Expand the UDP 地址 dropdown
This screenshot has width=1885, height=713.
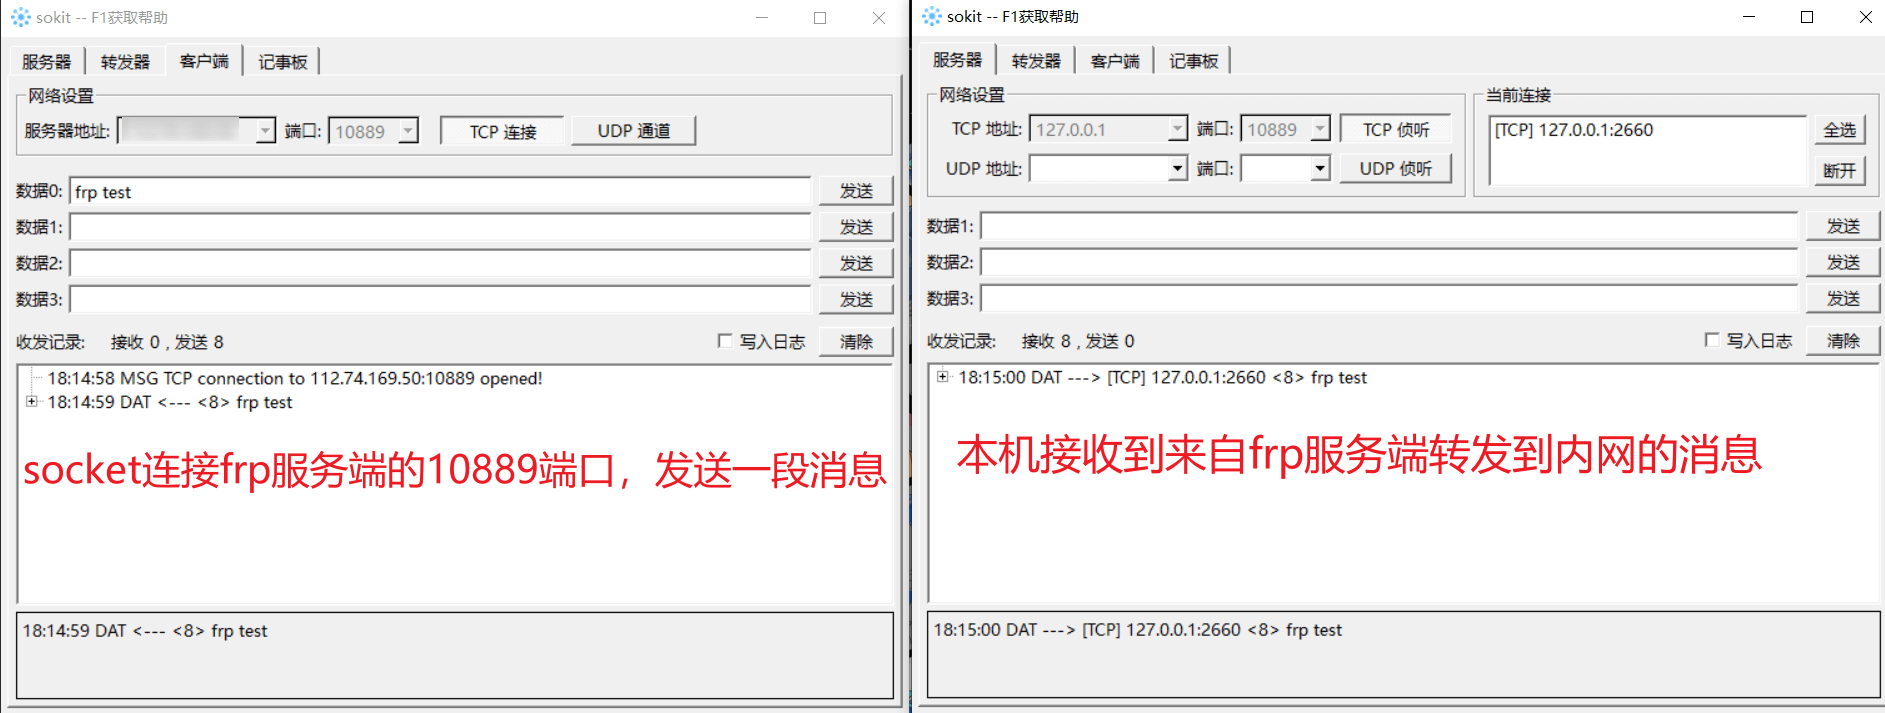click(x=1177, y=168)
